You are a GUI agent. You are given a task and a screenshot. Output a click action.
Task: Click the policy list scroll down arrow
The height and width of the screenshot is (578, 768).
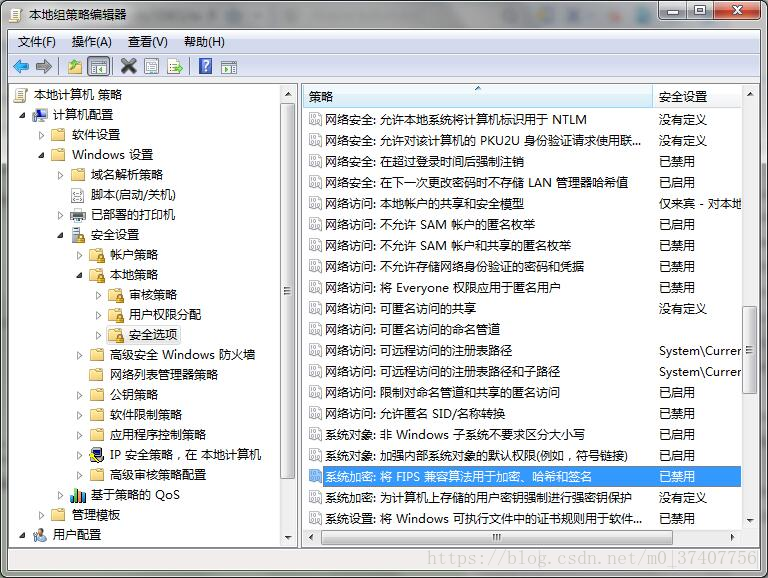pyautogui.click(x=749, y=521)
